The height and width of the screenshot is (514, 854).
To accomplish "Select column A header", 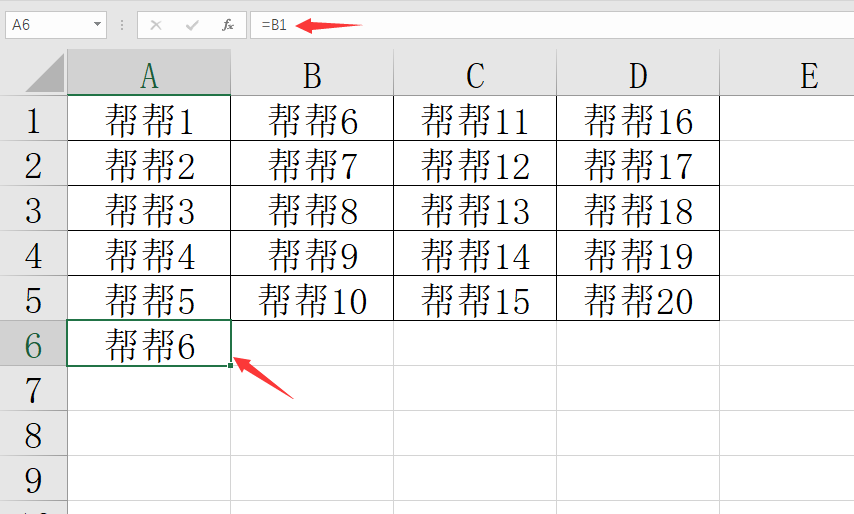I will tap(149, 72).
